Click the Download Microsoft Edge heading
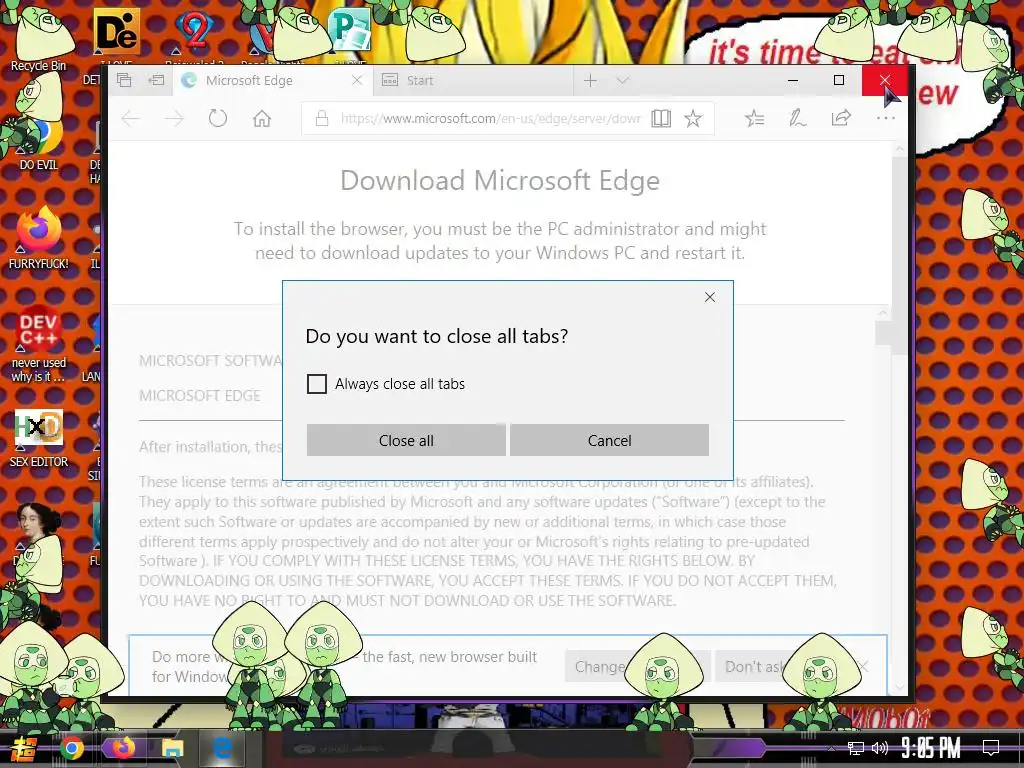This screenshot has height=768, width=1024. tap(500, 181)
